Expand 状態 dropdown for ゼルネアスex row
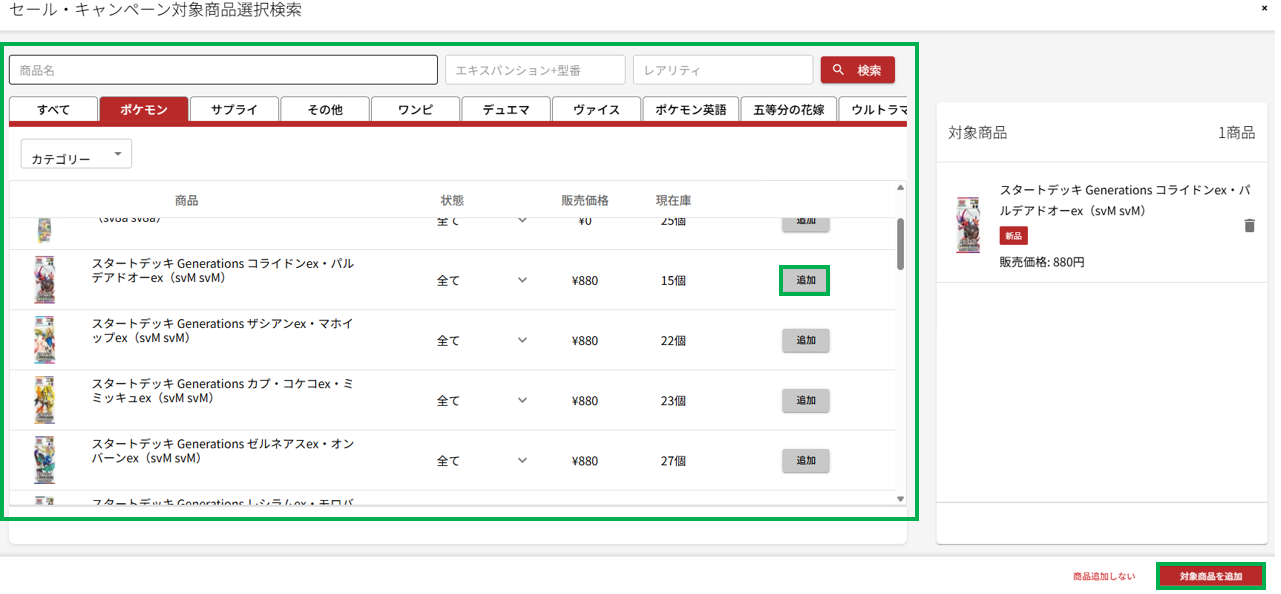The height and width of the screenshot is (594, 1281). pos(522,461)
